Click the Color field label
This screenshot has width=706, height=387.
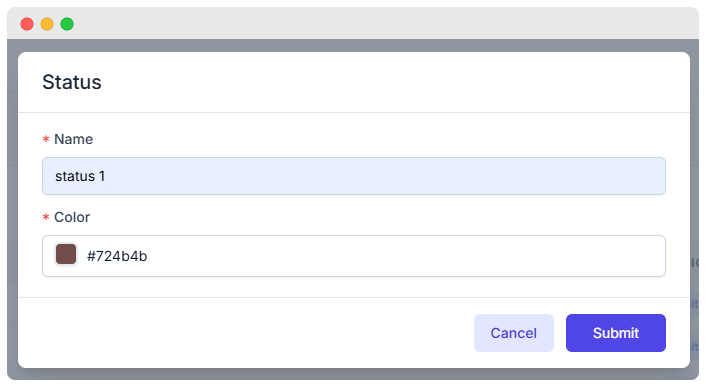pos(72,217)
